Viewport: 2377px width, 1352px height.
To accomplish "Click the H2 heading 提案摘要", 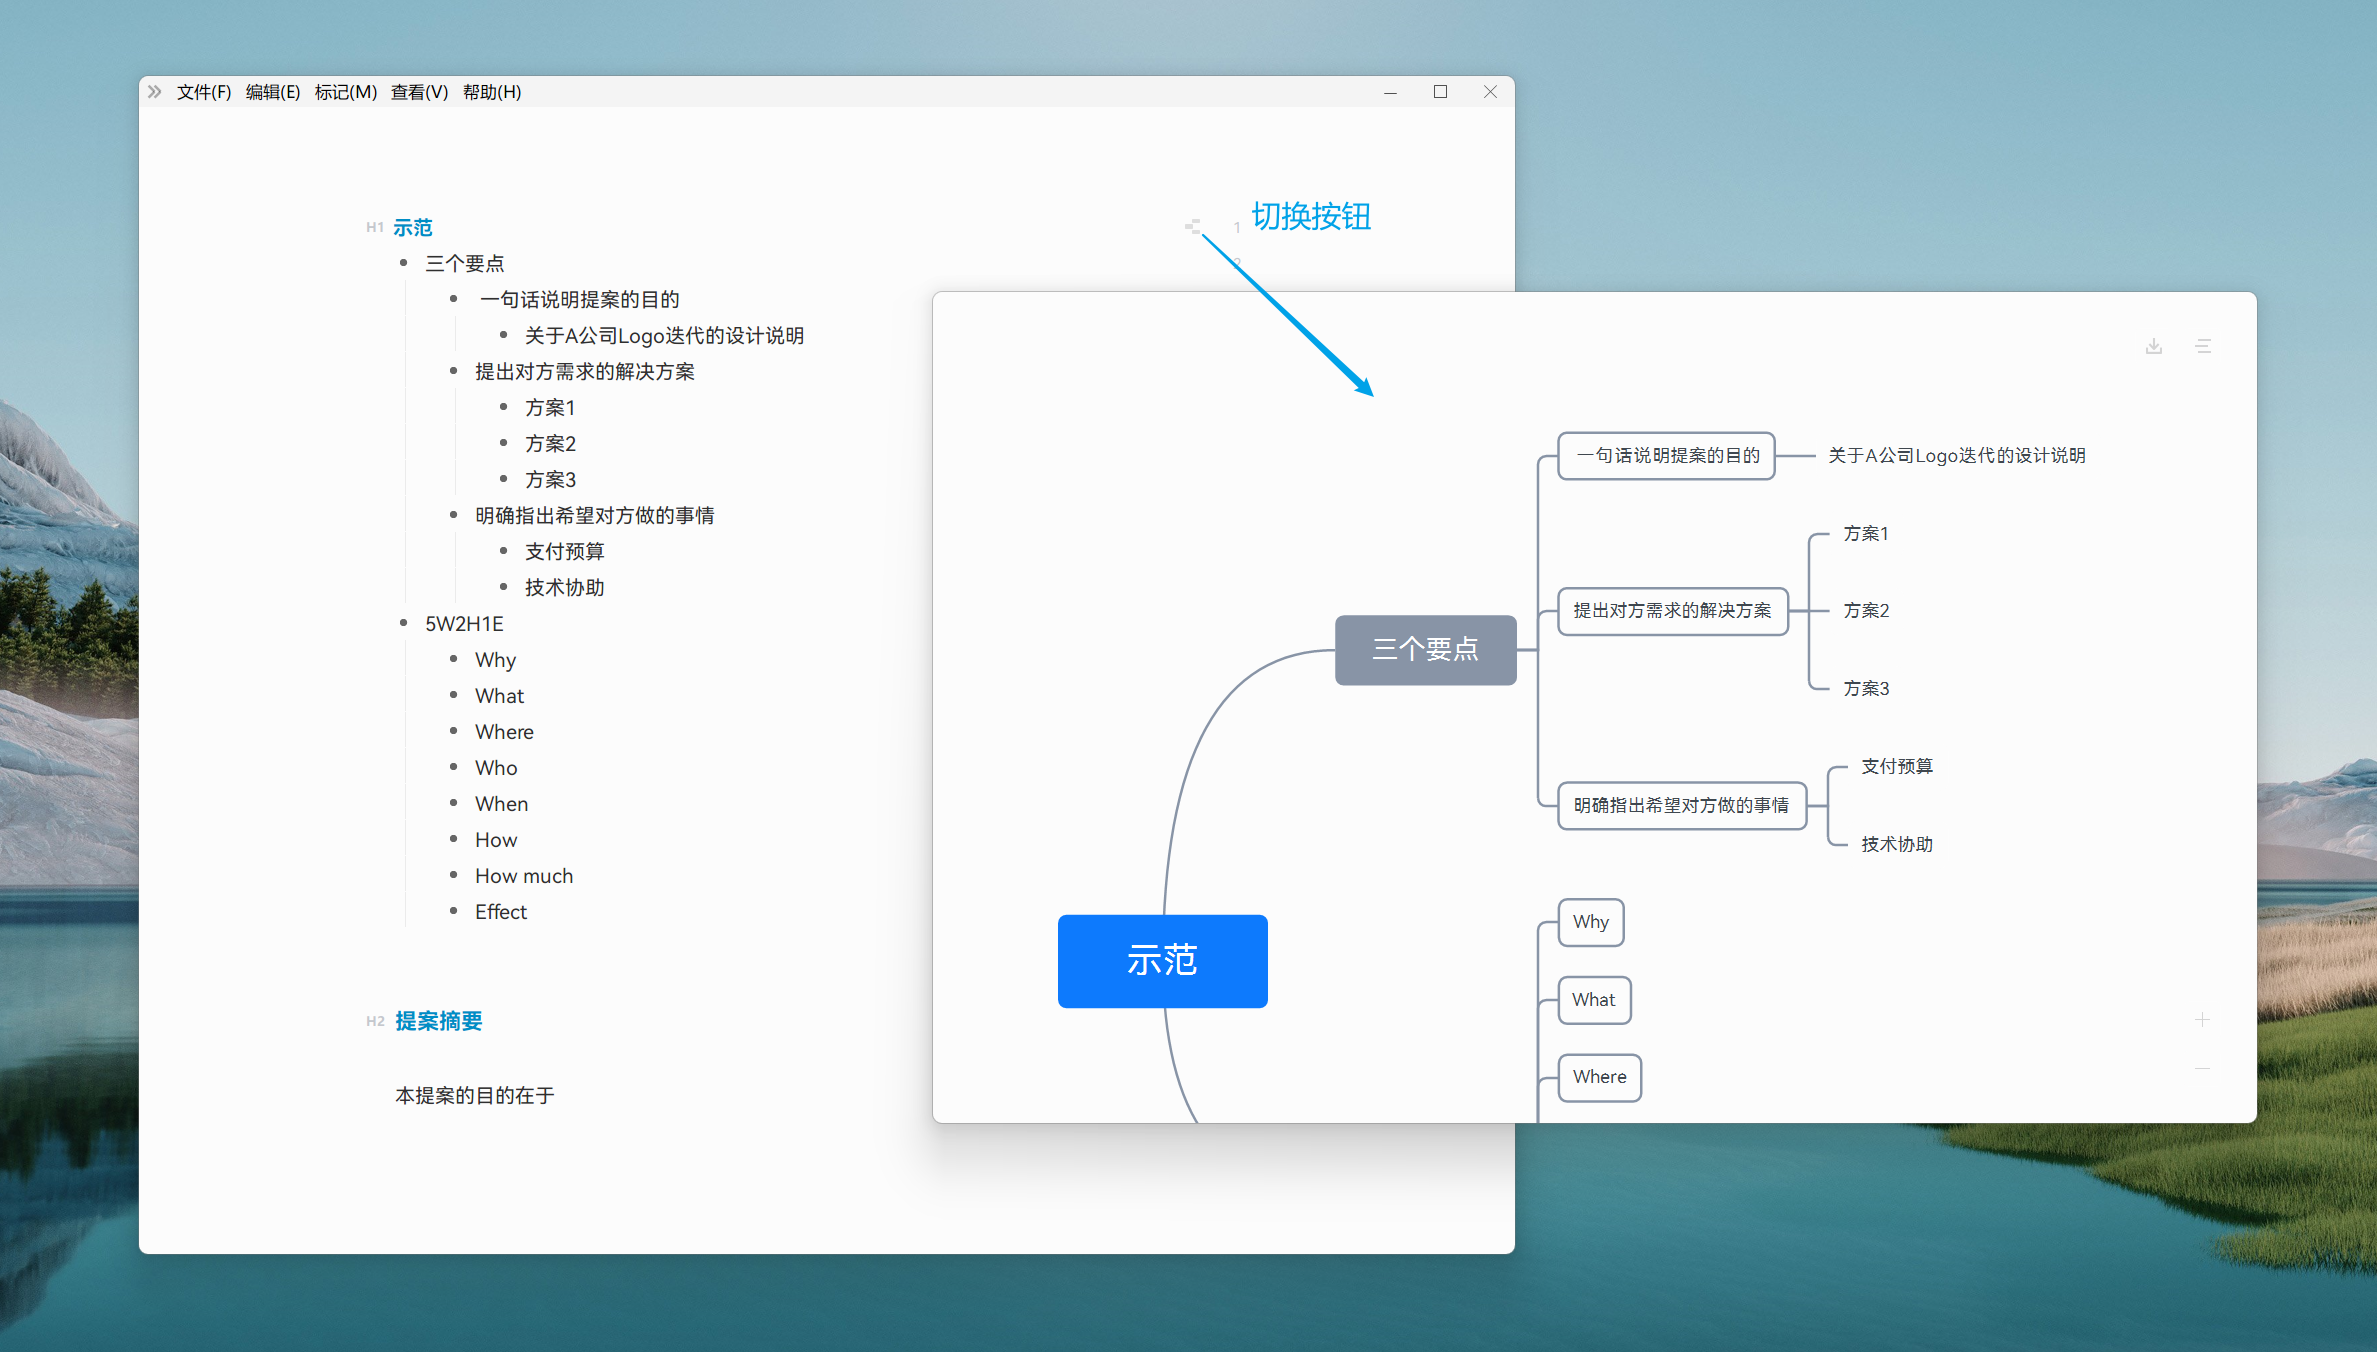I will tap(439, 1021).
